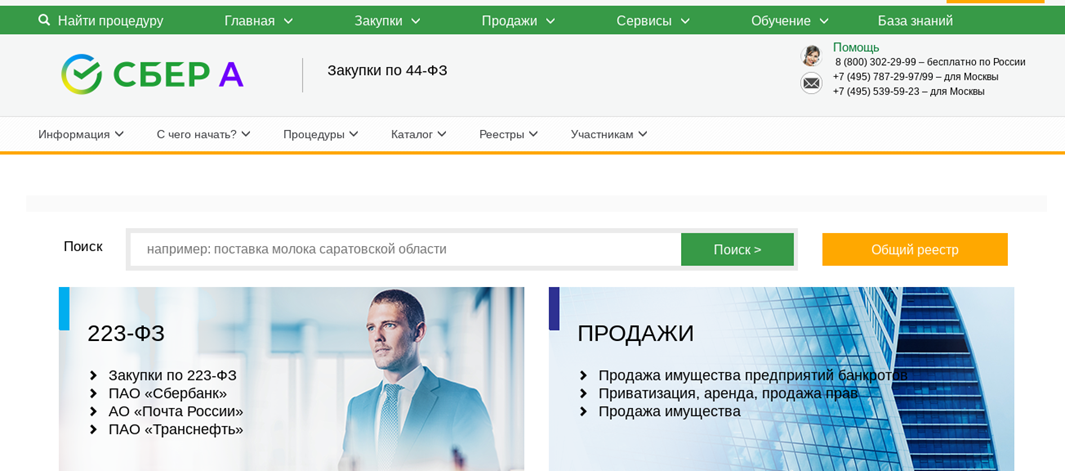The height and width of the screenshot is (471, 1065).
Task: Expand the chevron beside Главная
Action: 288,21
